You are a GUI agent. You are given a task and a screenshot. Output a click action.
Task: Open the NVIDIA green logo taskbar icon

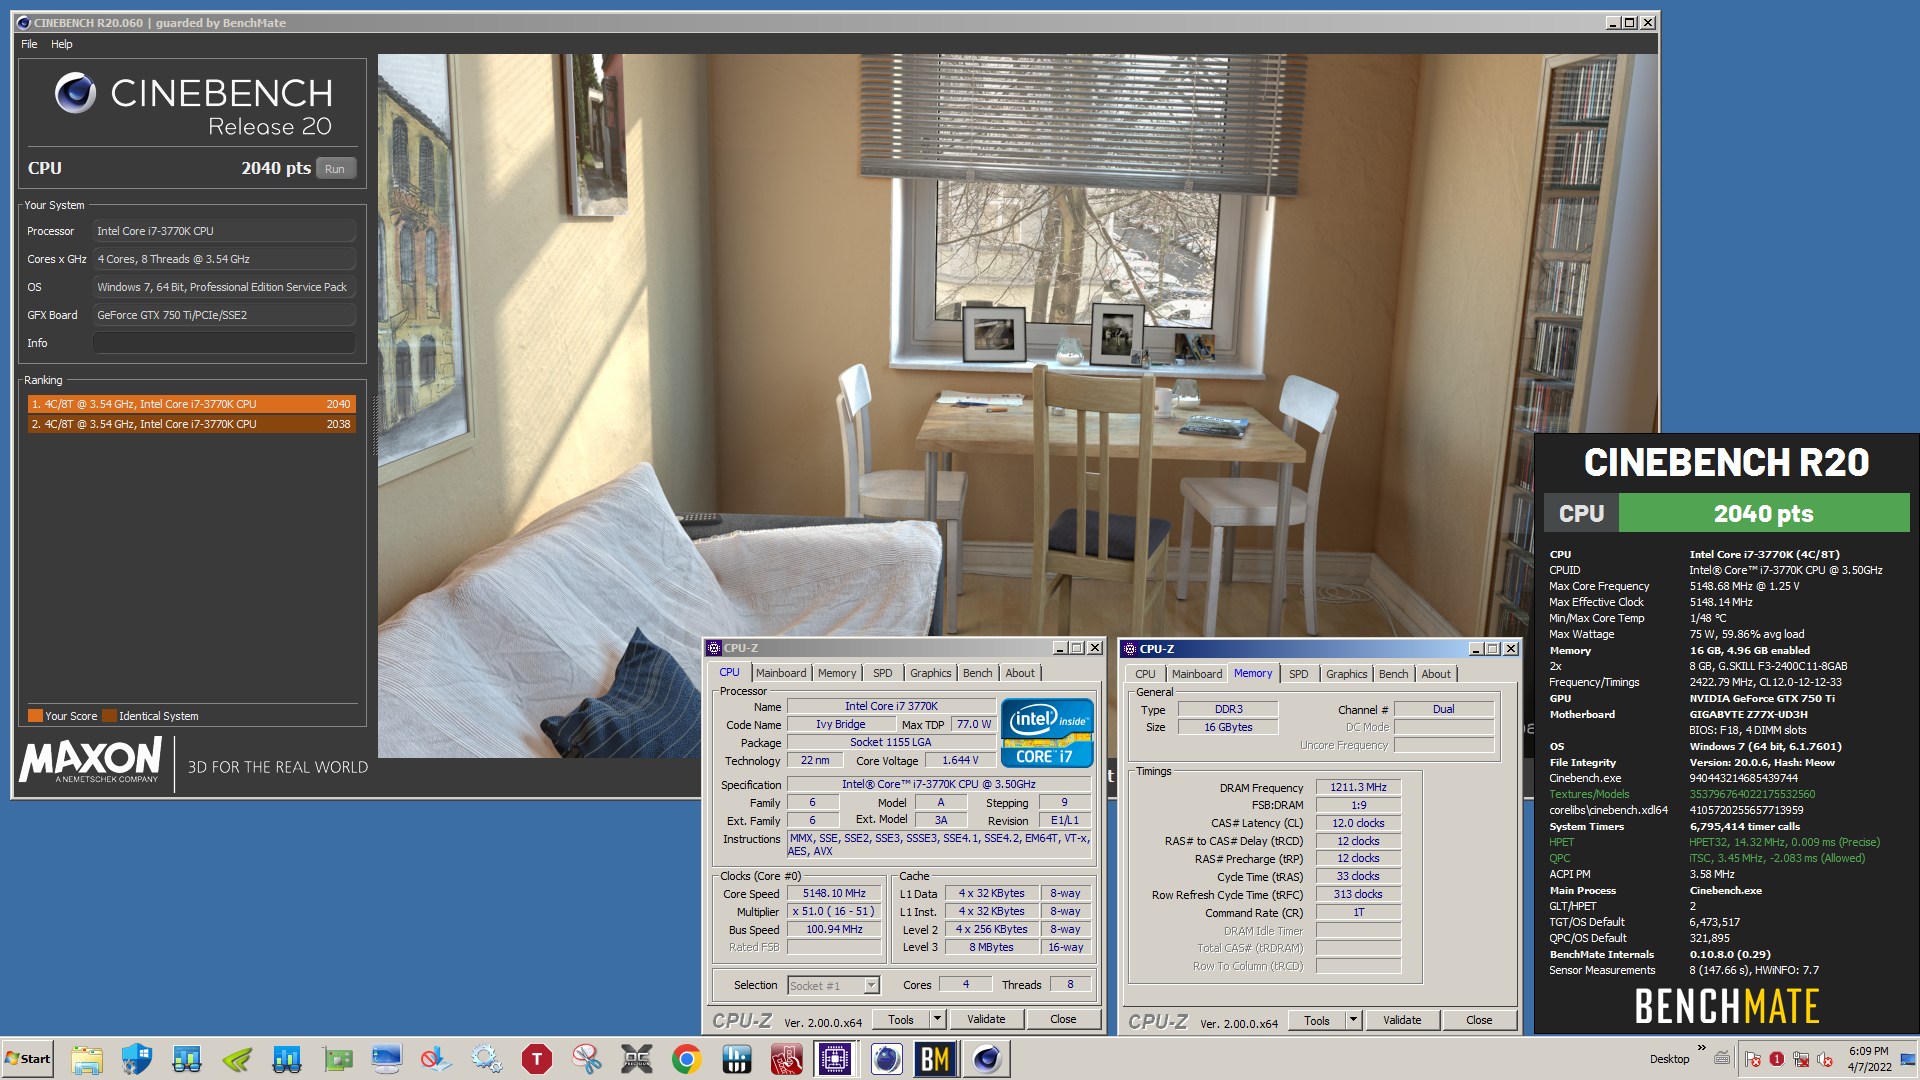(237, 1058)
